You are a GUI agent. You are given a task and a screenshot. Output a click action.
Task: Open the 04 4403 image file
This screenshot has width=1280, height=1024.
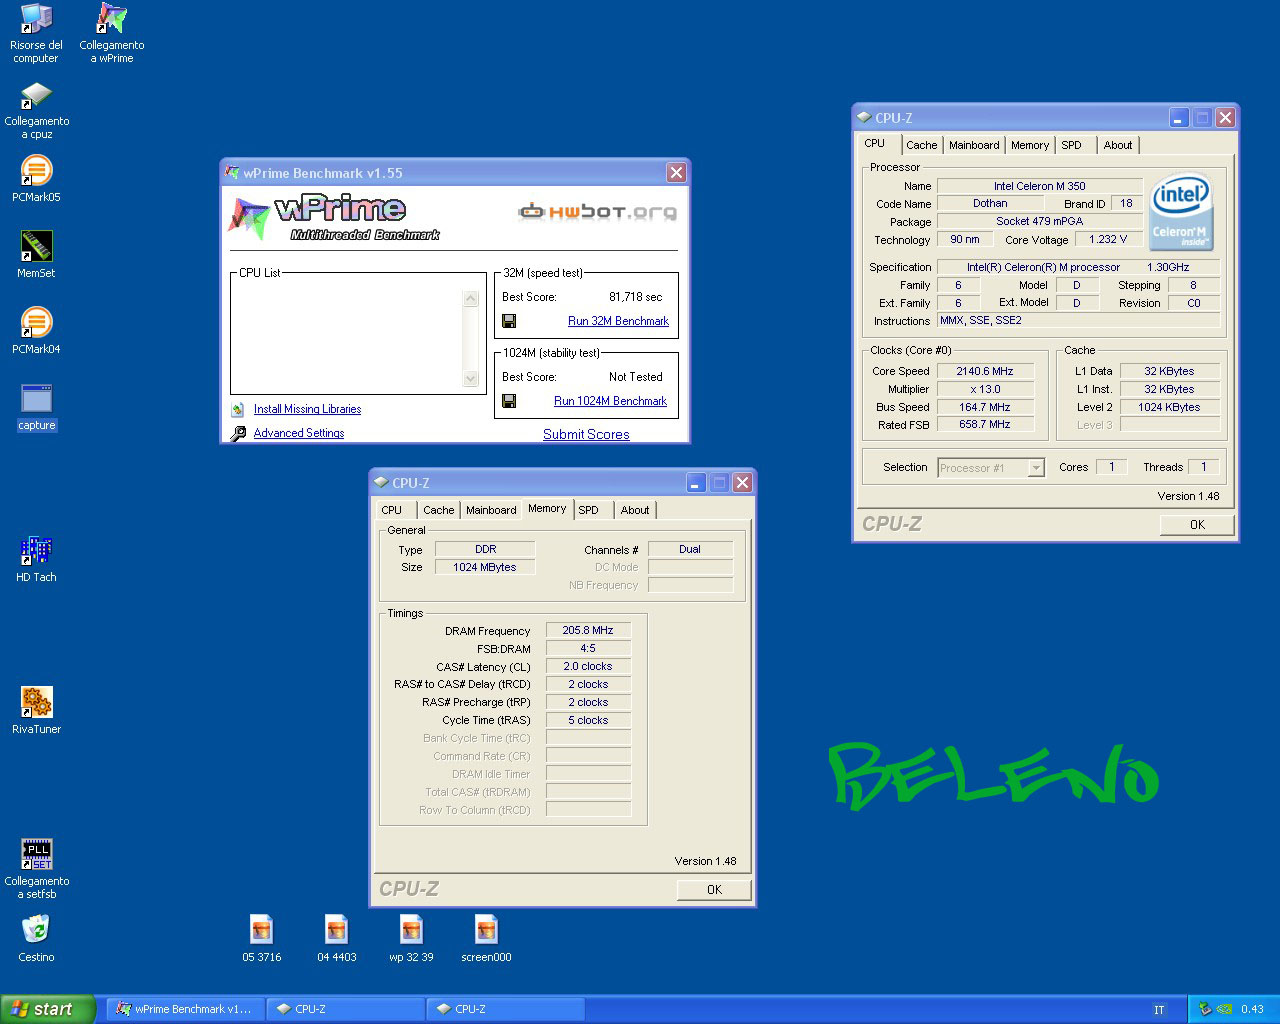336,938
